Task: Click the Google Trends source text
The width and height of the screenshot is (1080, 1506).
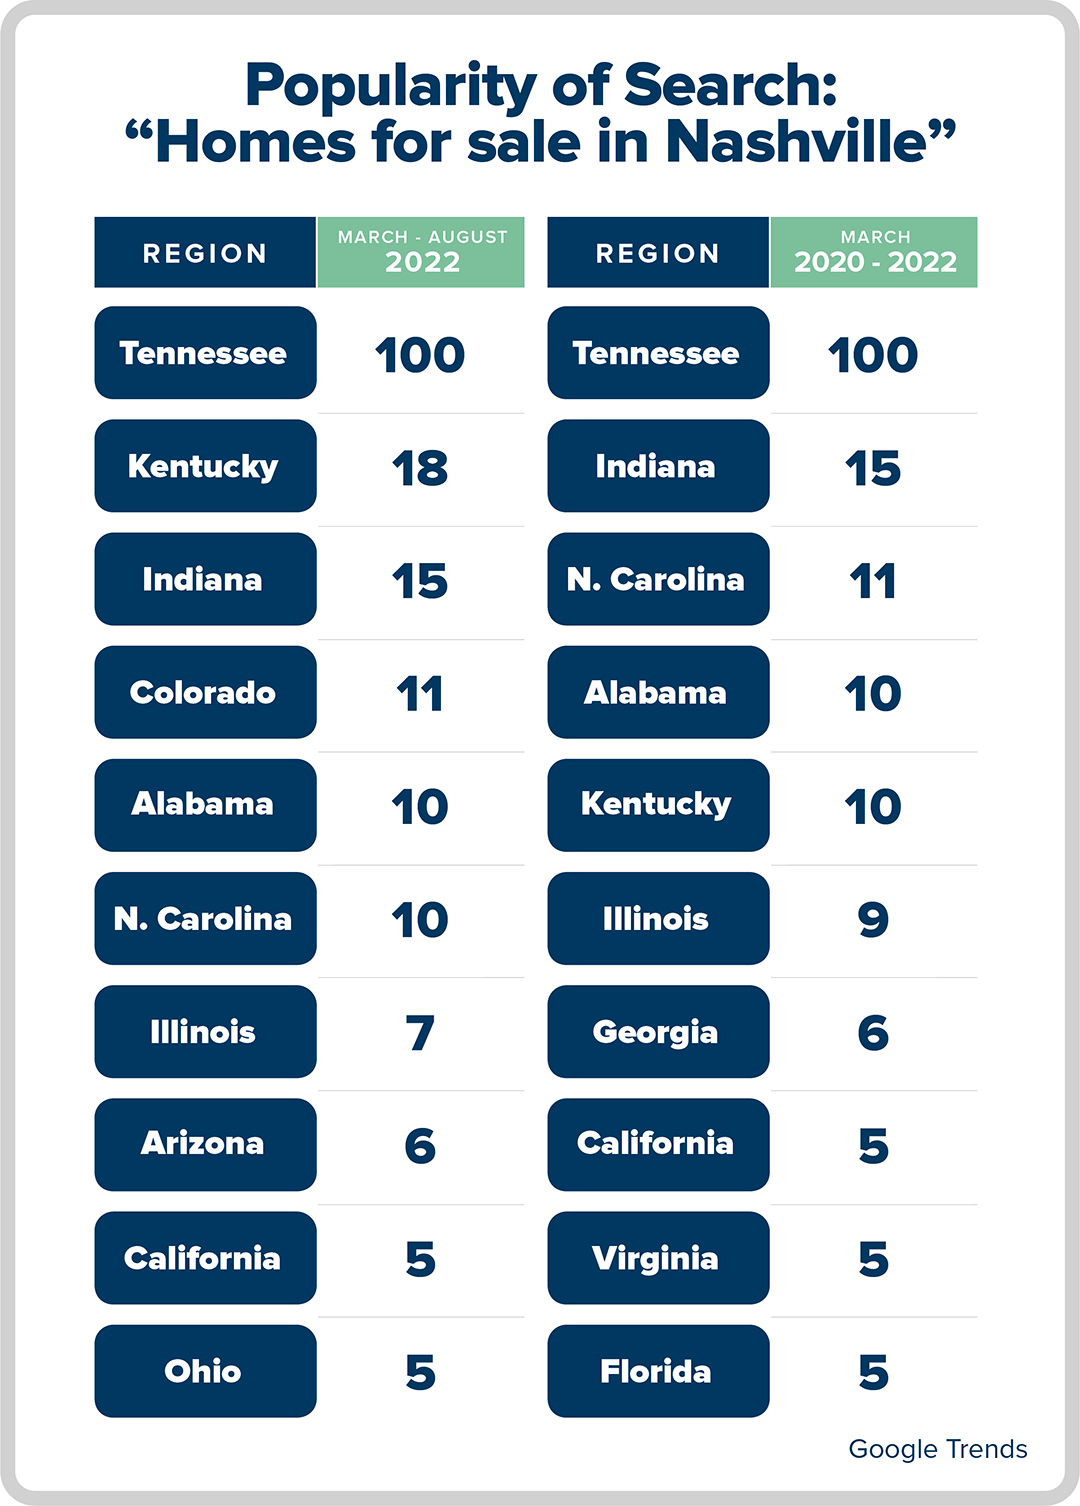Action: coord(937,1449)
